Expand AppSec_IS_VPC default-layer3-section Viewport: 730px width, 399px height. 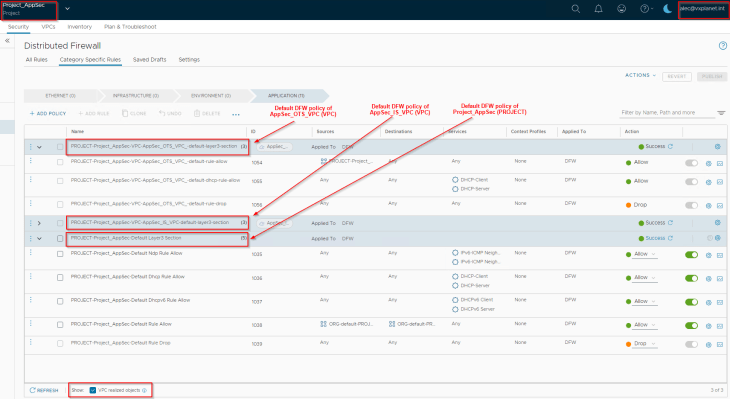coord(40,223)
